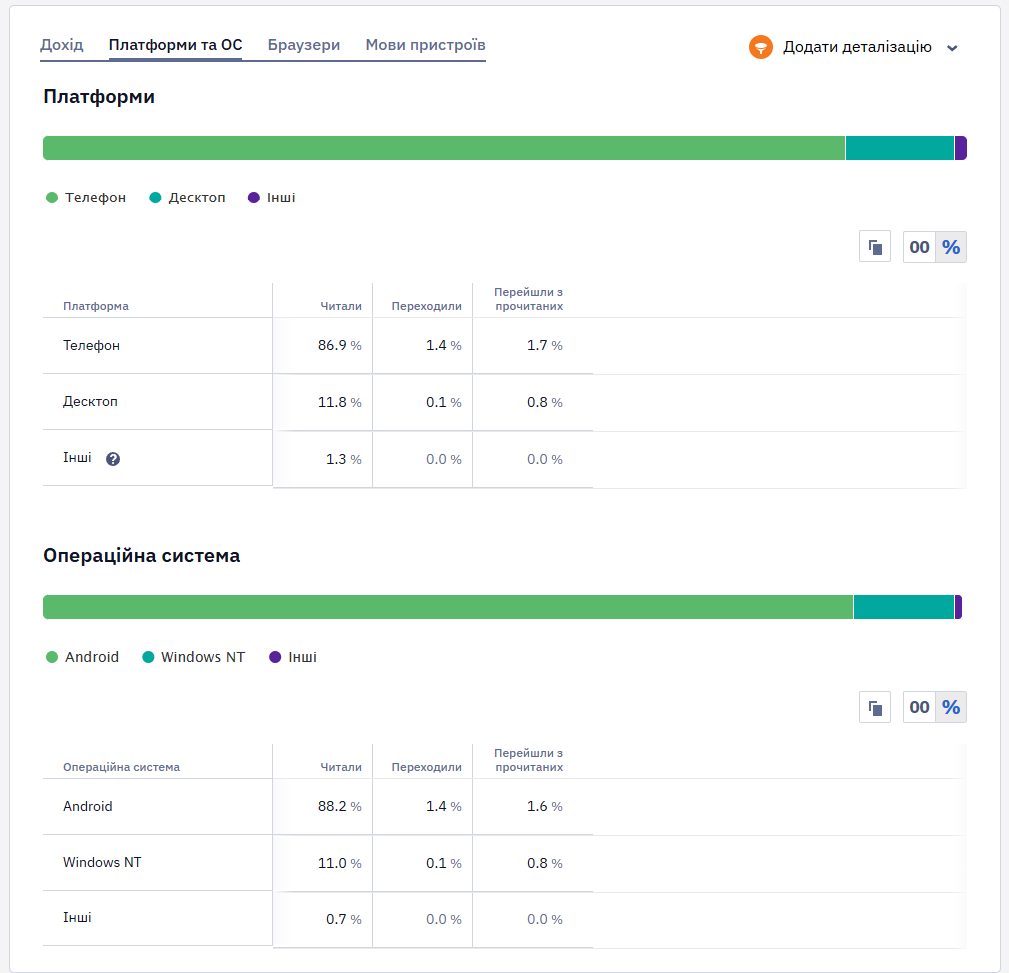Toggle Інші legend item in Операційна система
This screenshot has width=1009, height=973.
click(293, 657)
